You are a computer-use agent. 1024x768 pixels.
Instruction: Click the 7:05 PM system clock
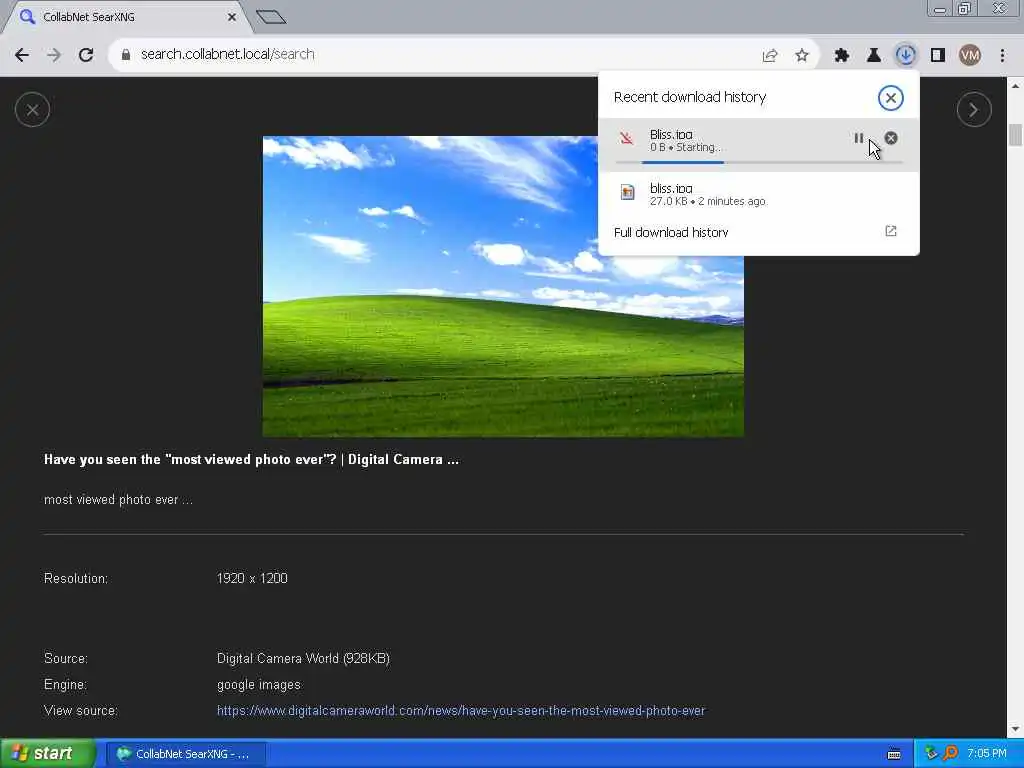[x=987, y=754]
